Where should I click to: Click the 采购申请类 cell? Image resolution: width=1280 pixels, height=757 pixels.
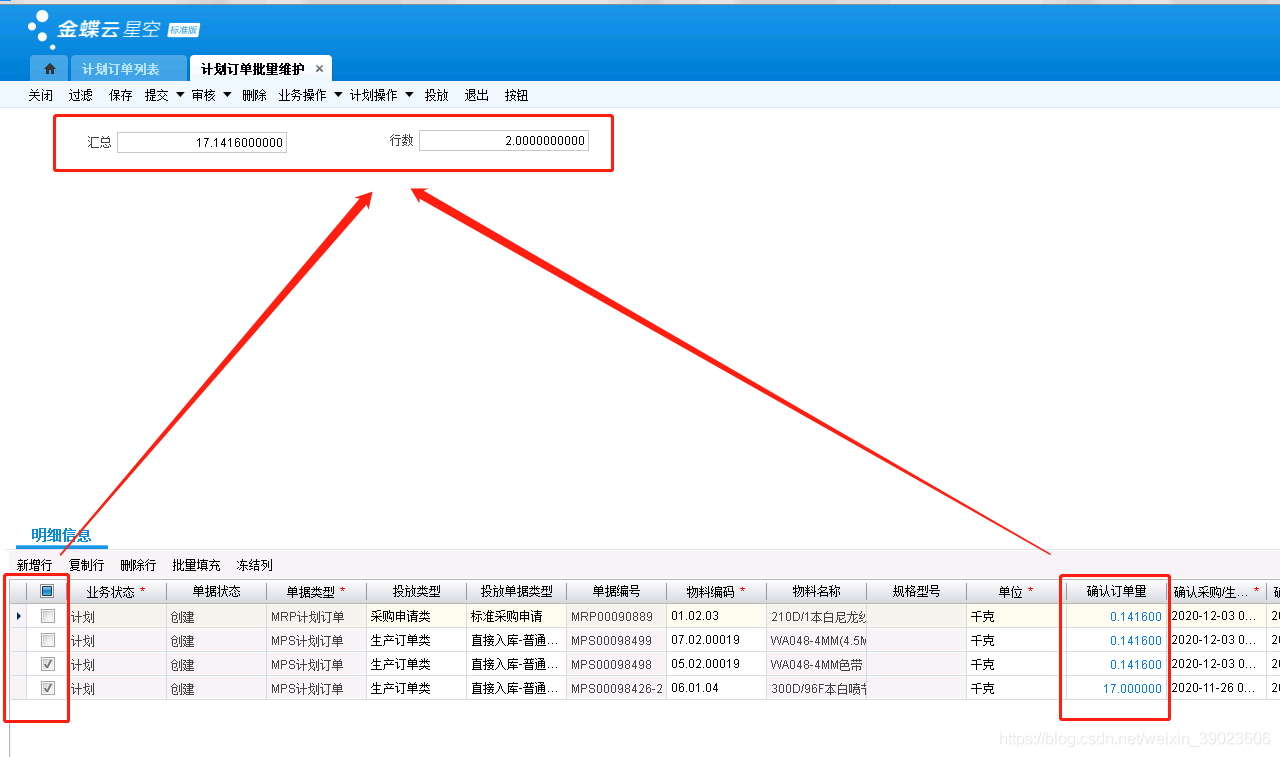click(x=416, y=617)
